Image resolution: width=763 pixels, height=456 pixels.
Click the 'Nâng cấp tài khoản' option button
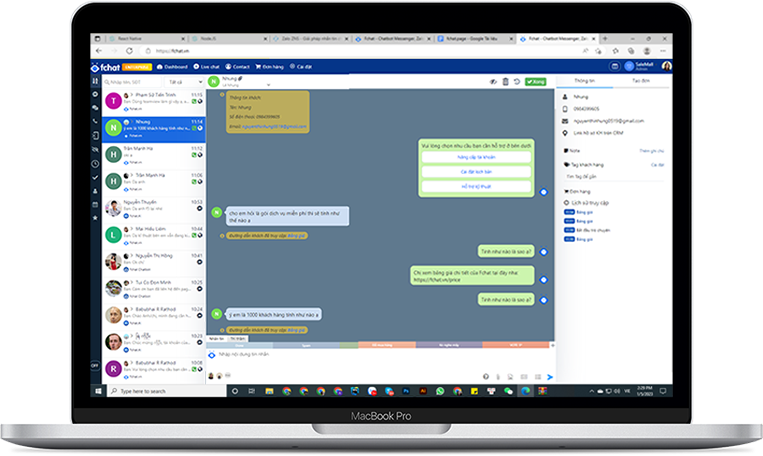477,157
